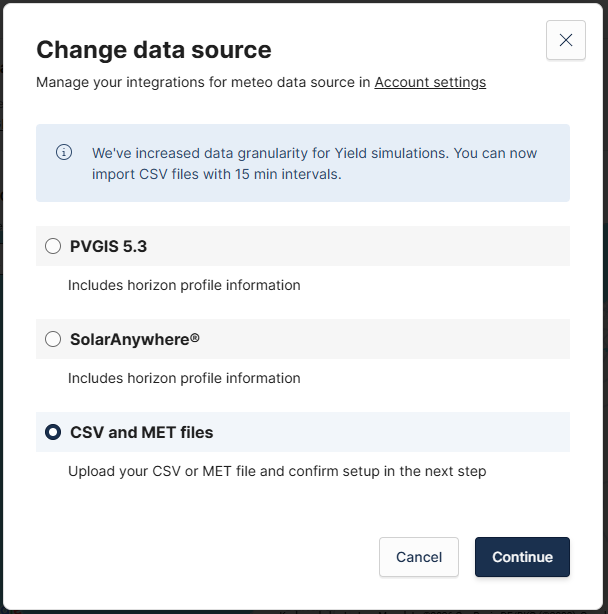Choose the SolarAnywhere radio button

(x=53, y=339)
